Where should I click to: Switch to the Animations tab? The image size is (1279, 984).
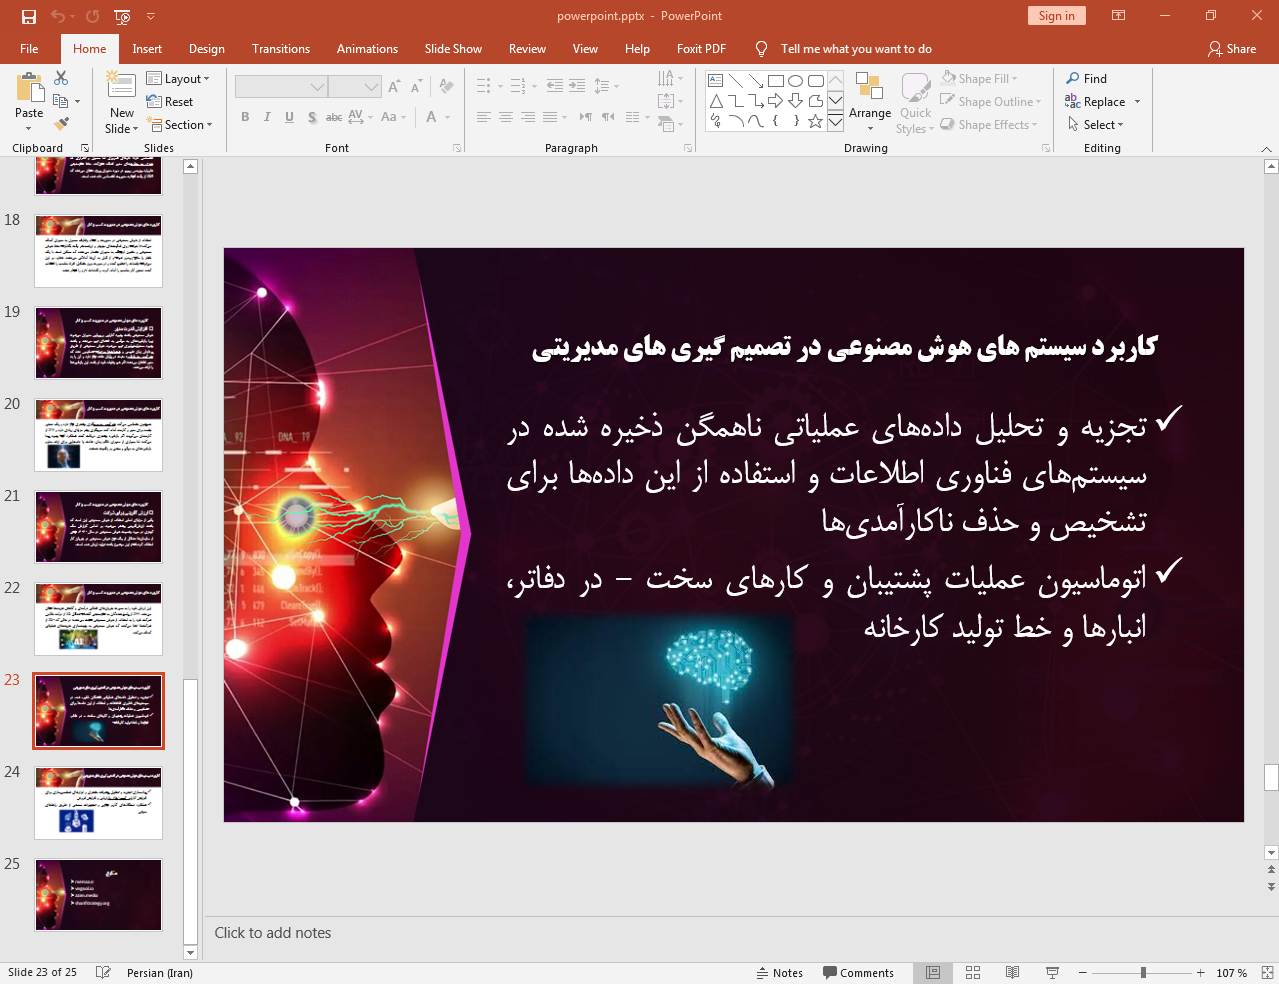(x=367, y=49)
